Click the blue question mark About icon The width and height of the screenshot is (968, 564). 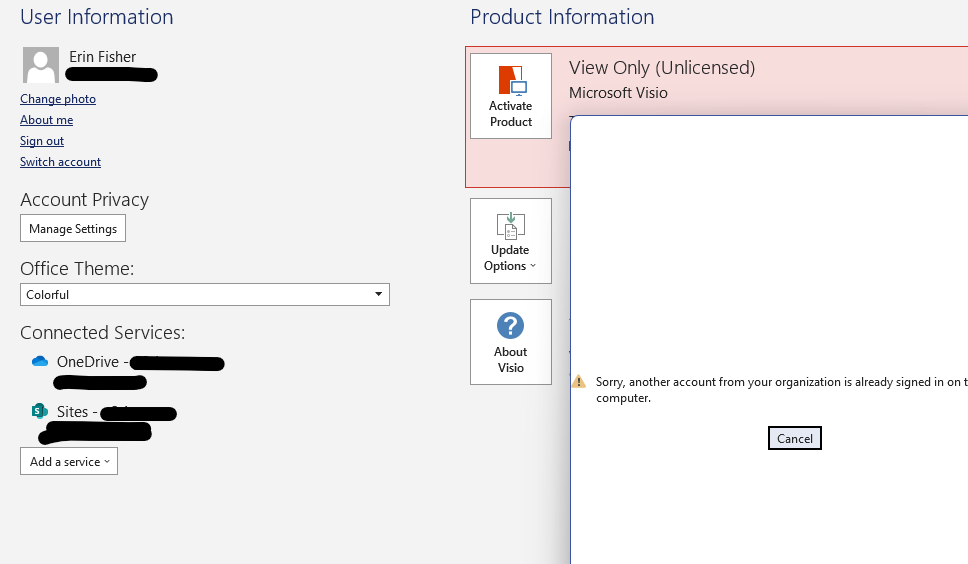[511, 325]
